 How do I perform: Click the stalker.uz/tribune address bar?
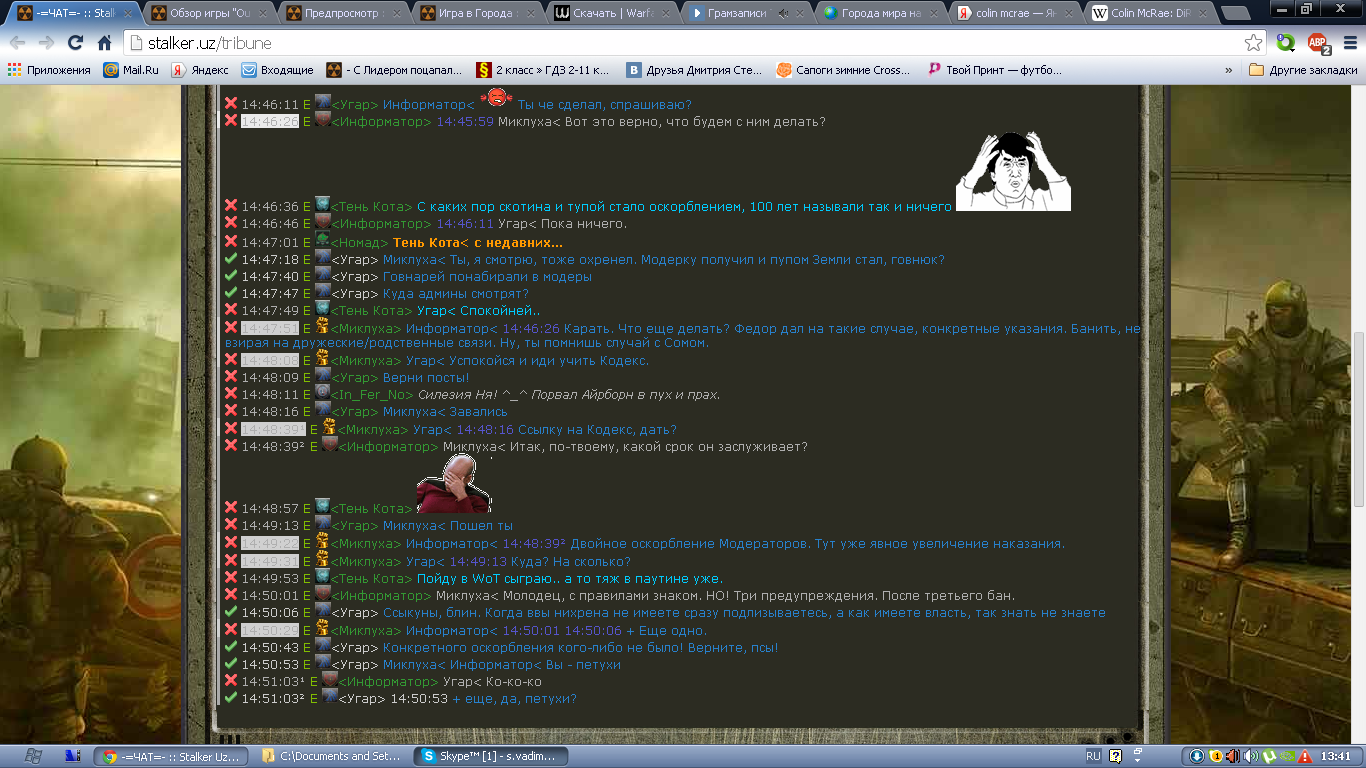680,43
